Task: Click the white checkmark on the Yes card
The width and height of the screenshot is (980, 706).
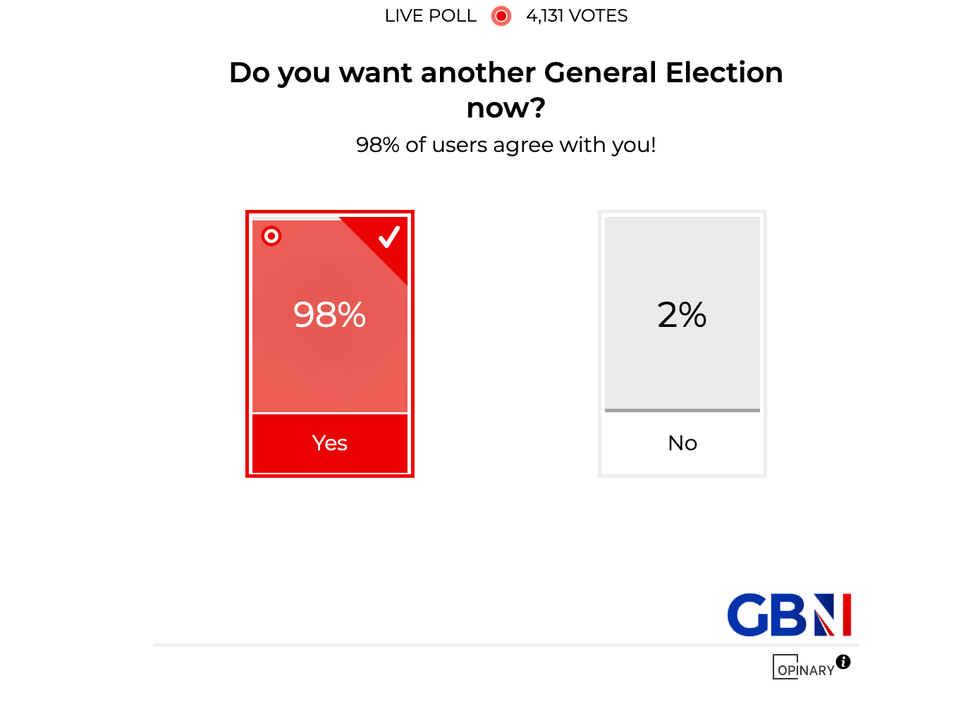Action: (x=389, y=236)
